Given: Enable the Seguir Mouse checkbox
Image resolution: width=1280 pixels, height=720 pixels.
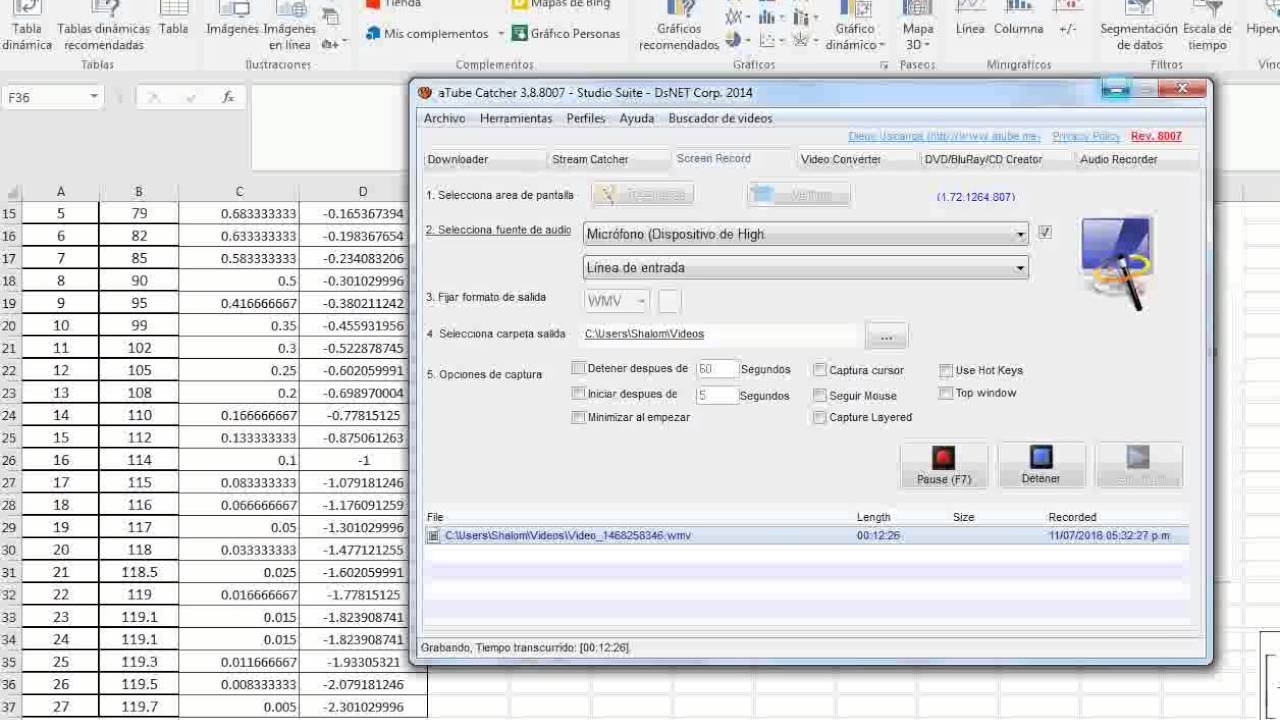Looking at the screenshot, I should click(x=820, y=395).
